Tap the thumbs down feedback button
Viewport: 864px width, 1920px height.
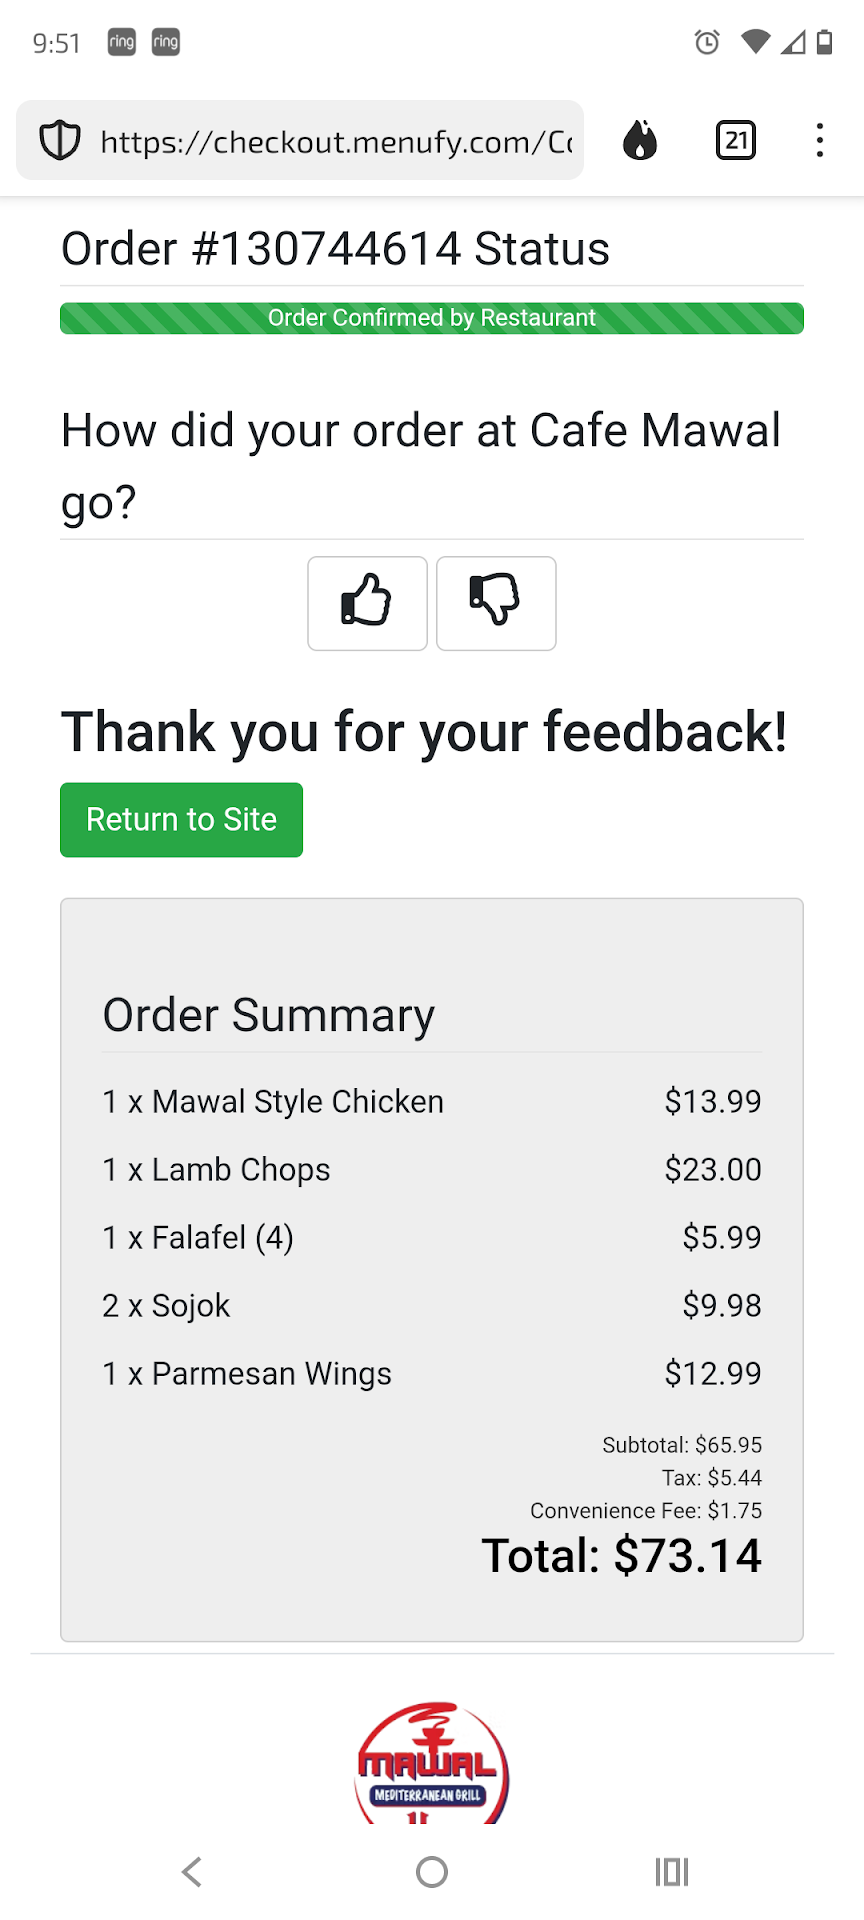point(496,603)
